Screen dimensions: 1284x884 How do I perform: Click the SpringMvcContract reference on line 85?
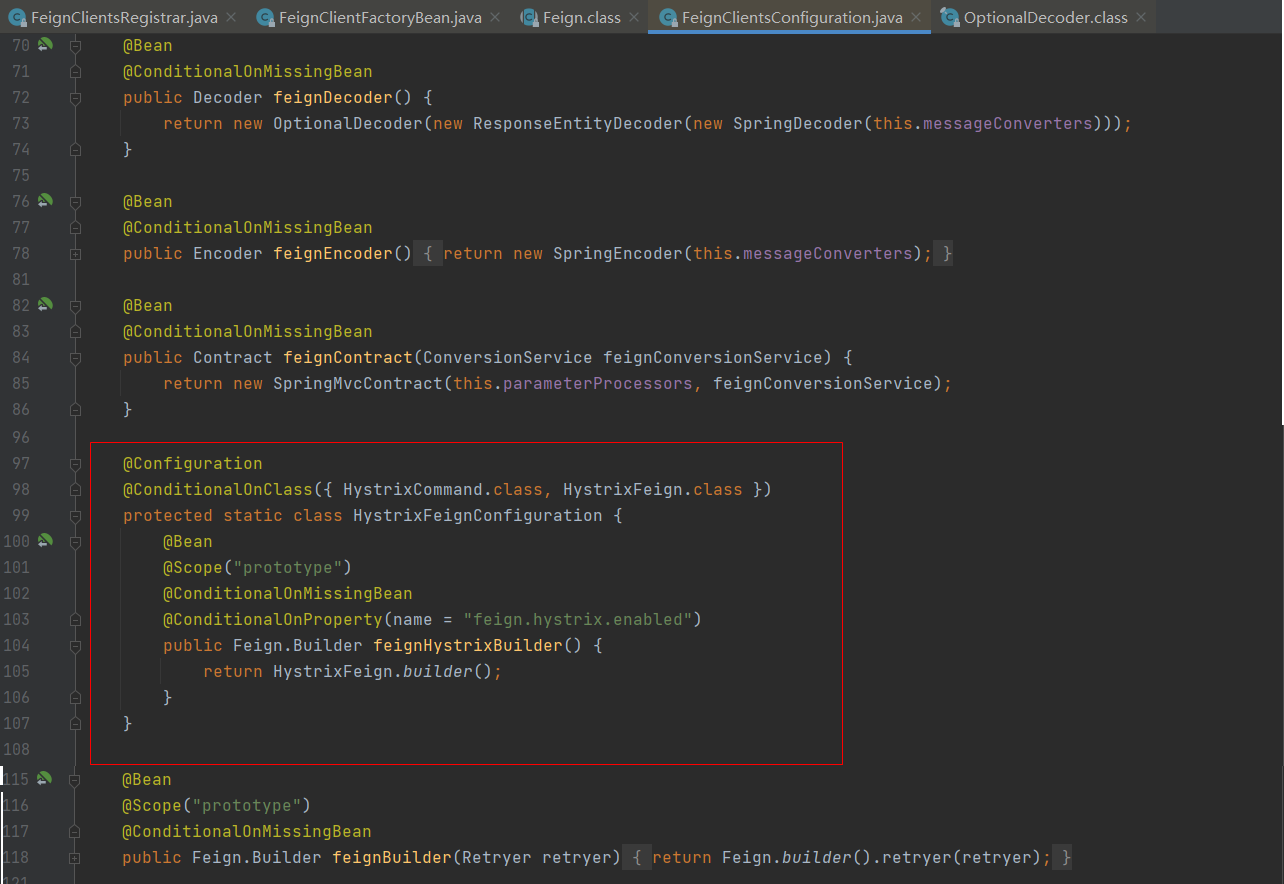click(358, 384)
